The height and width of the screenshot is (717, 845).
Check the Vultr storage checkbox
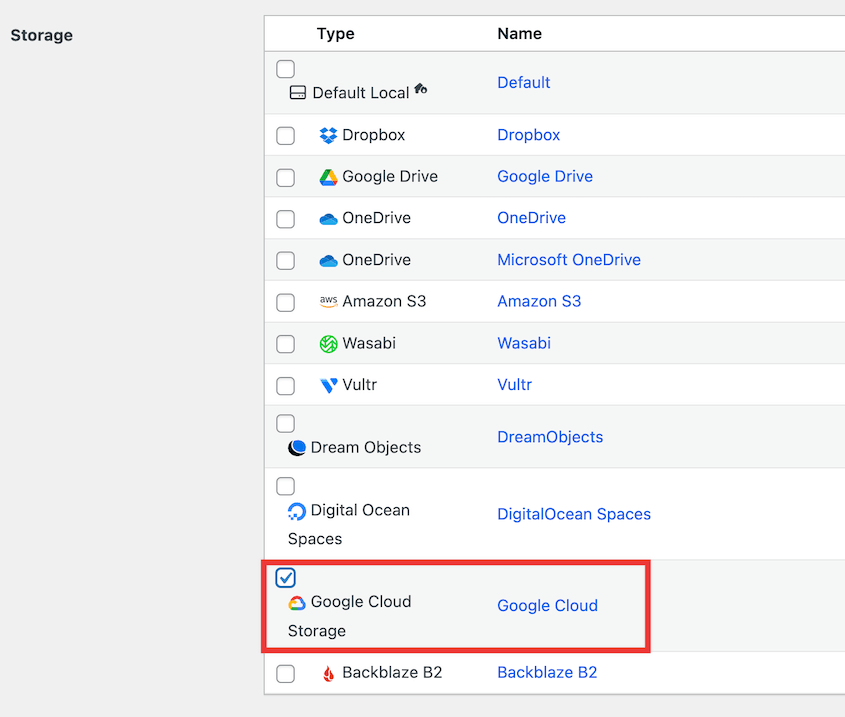click(x=286, y=385)
